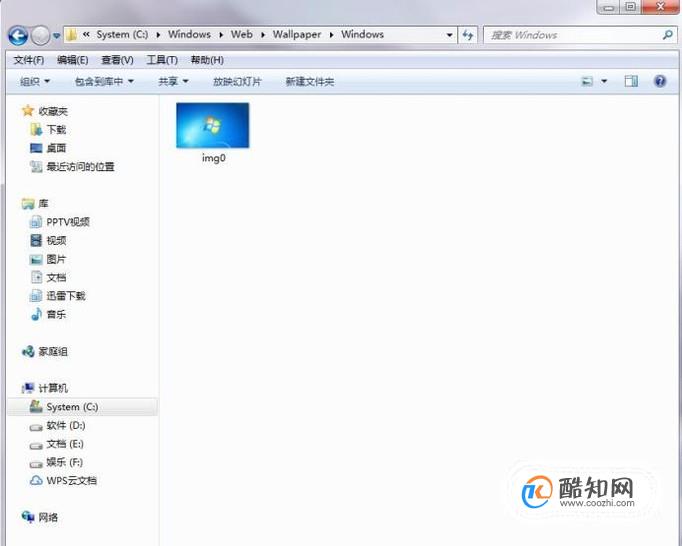This screenshot has height=546, width=682.
Task: Open 桌面 in favorites
Action: (x=56, y=148)
